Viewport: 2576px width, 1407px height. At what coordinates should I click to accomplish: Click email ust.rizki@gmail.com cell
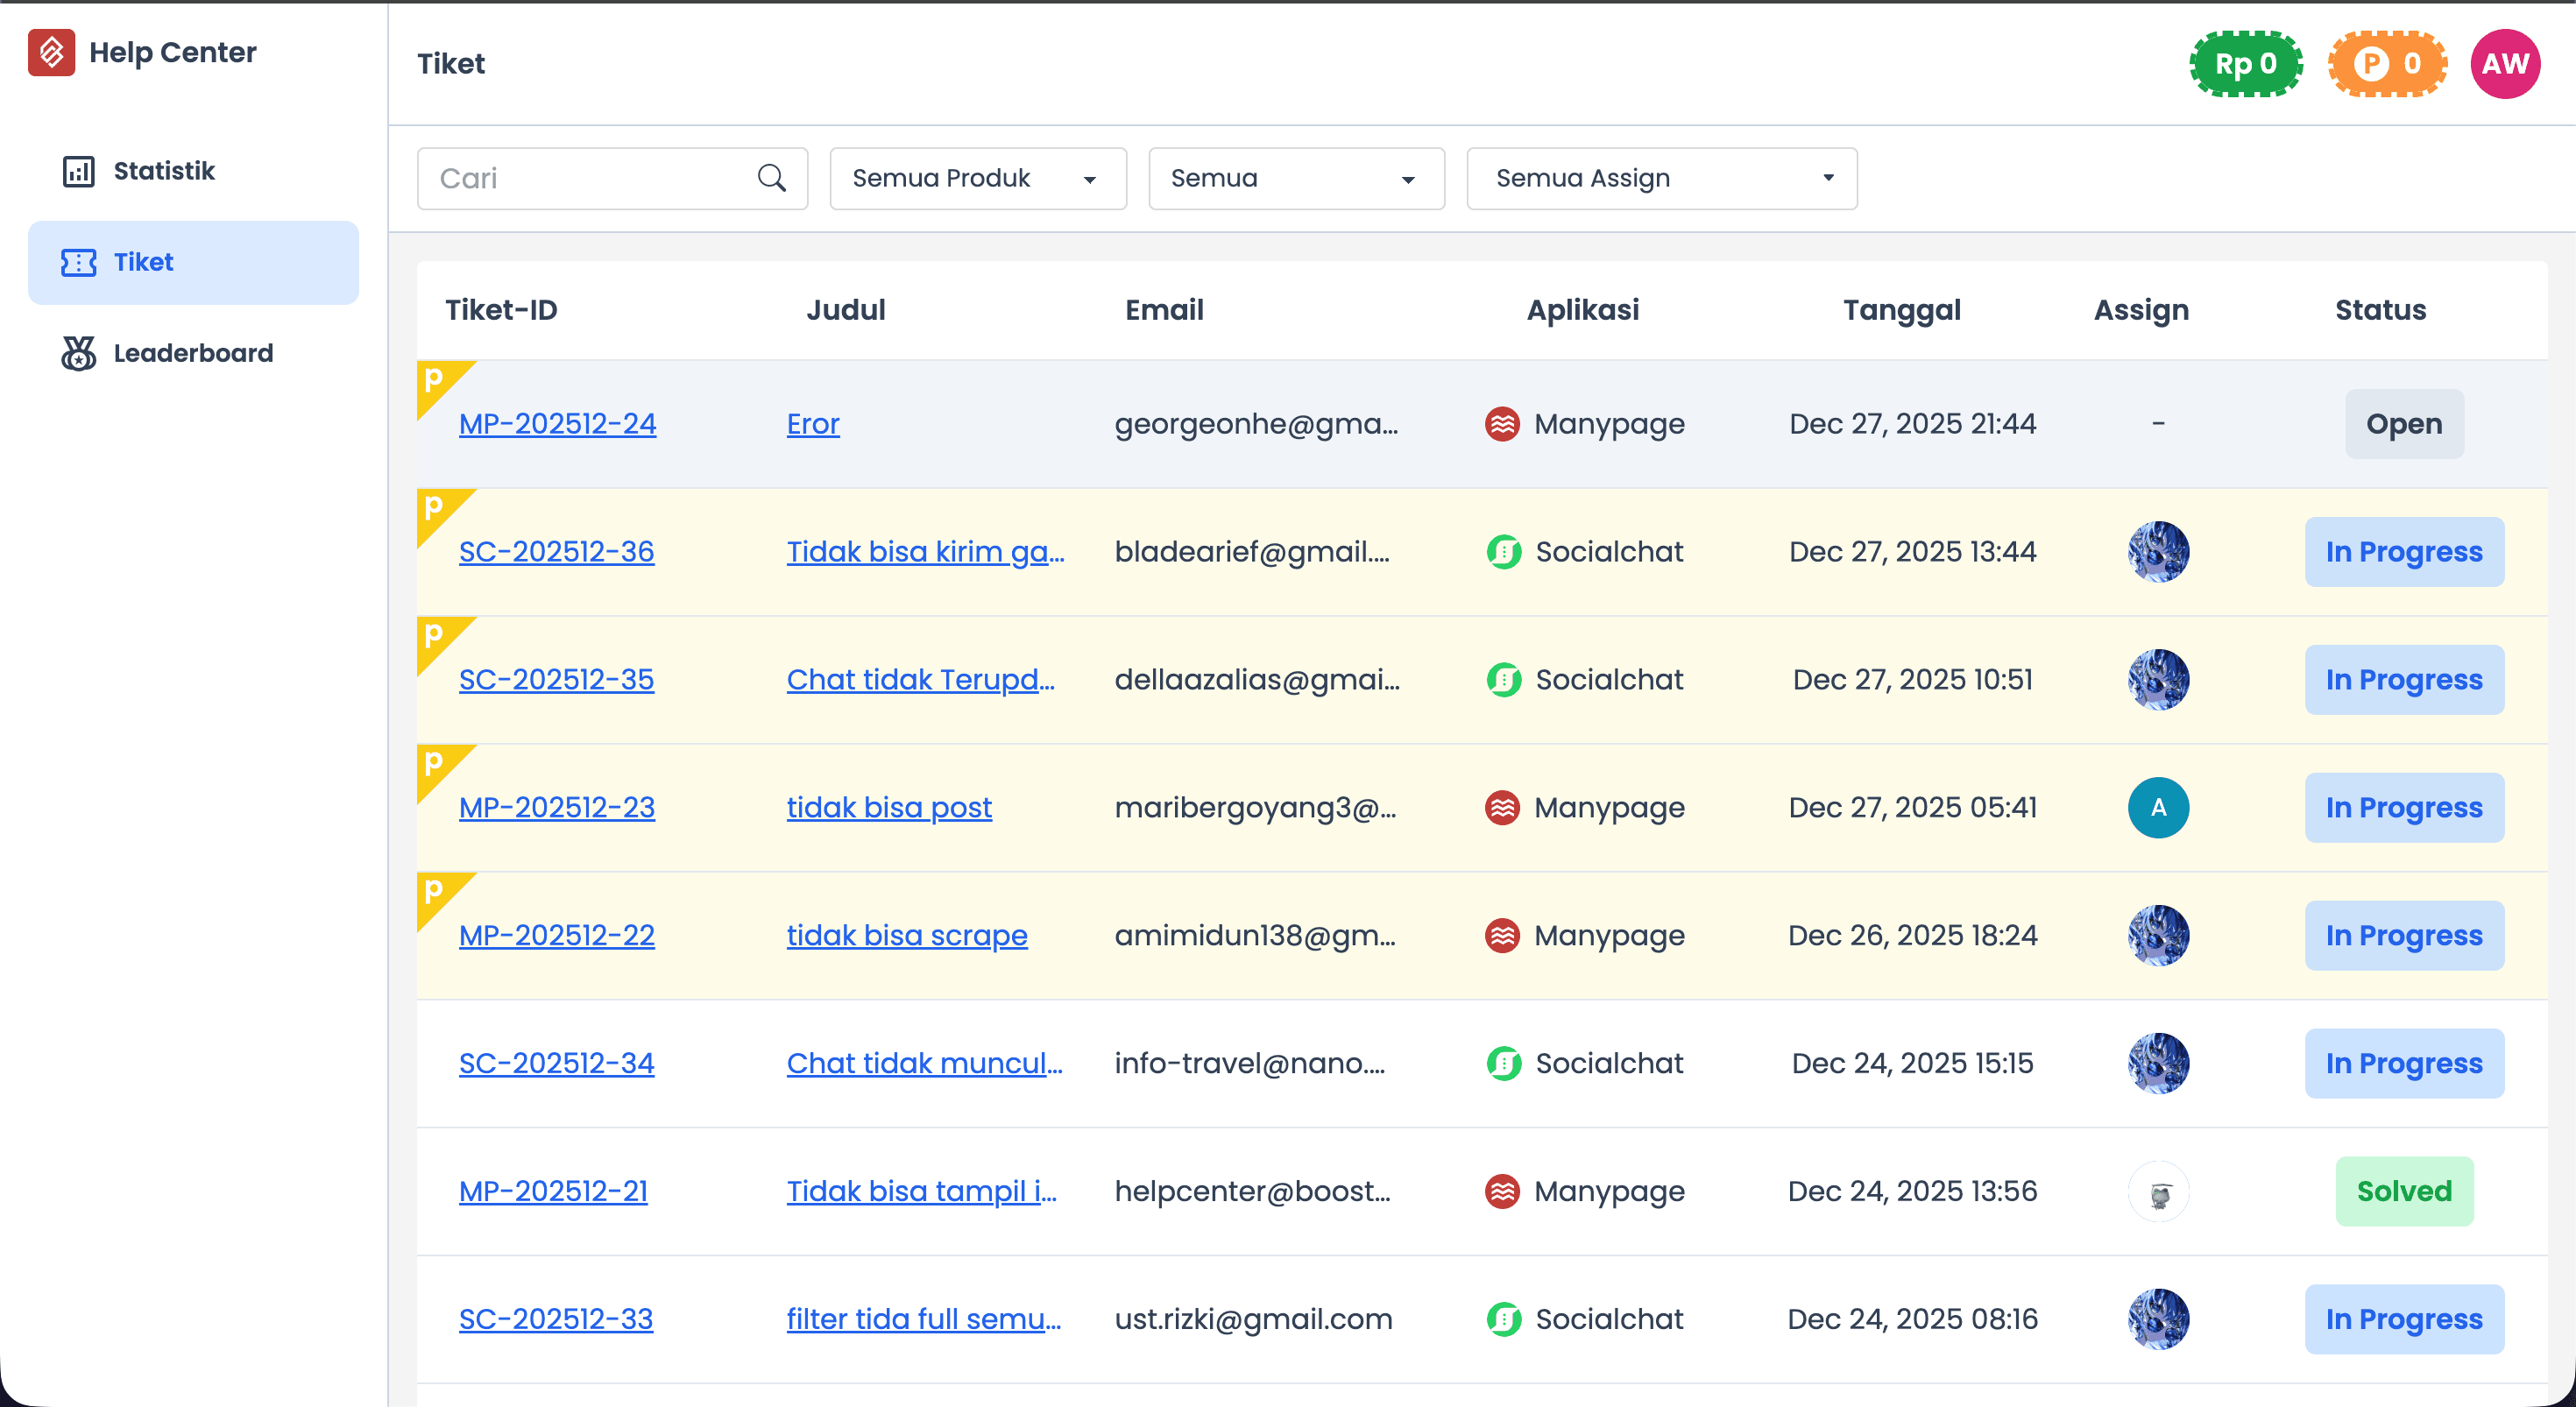(x=1253, y=1320)
